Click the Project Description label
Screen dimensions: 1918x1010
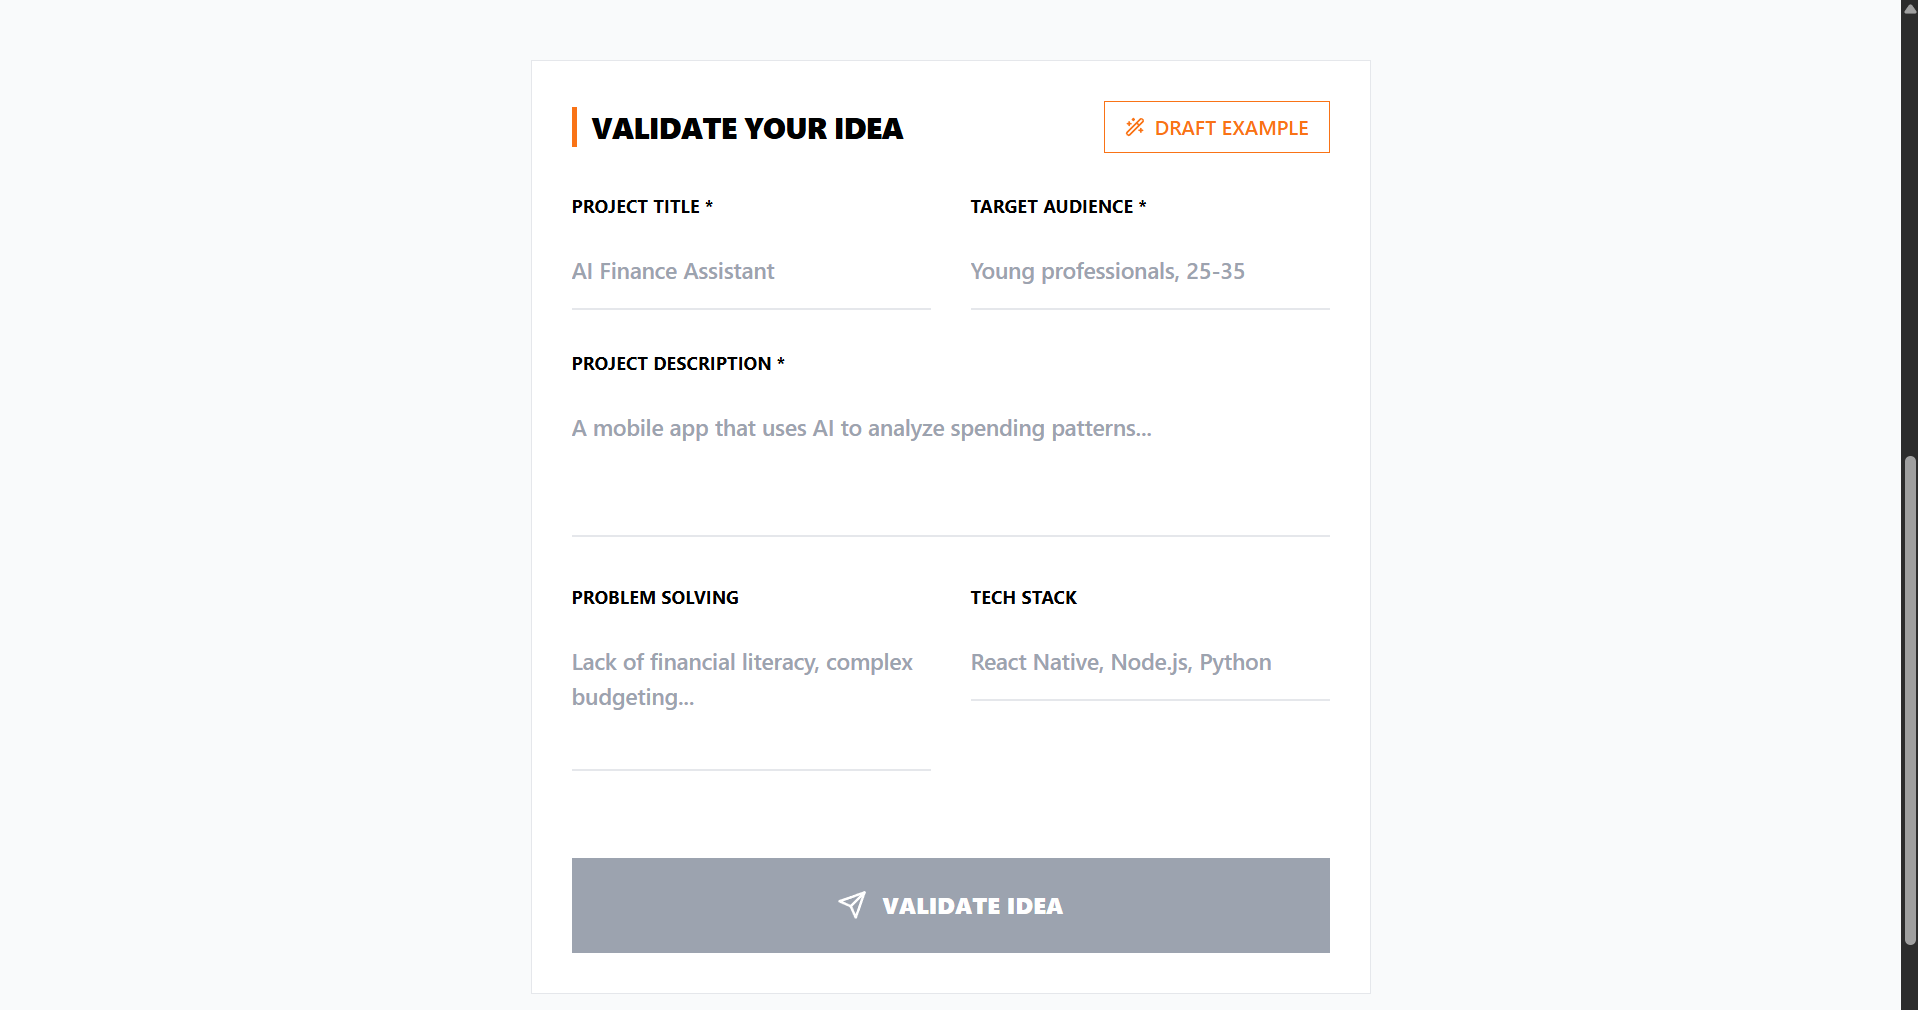click(x=671, y=364)
